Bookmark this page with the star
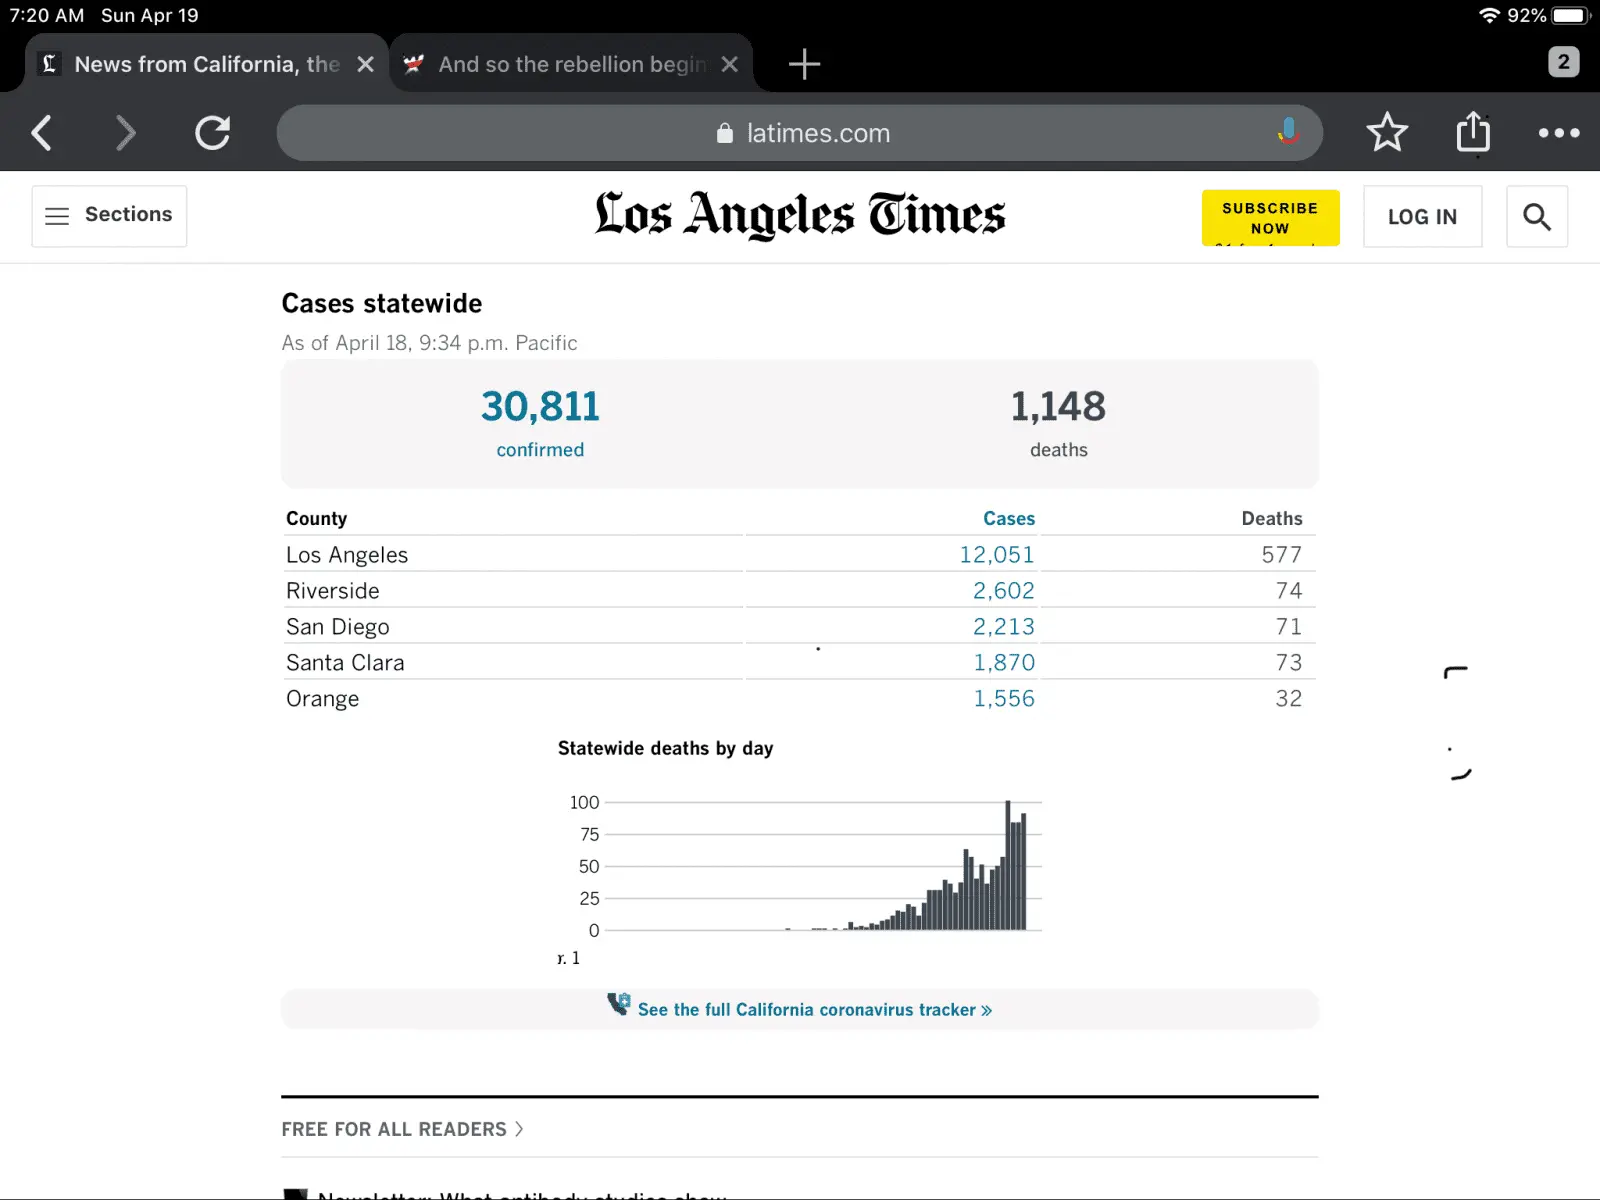Image resolution: width=1600 pixels, height=1200 pixels. pos(1387,132)
